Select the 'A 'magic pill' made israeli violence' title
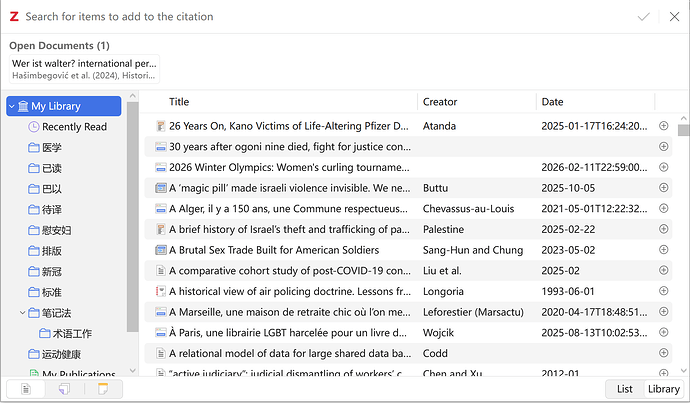This screenshot has height=403, width=690. click(x=290, y=188)
